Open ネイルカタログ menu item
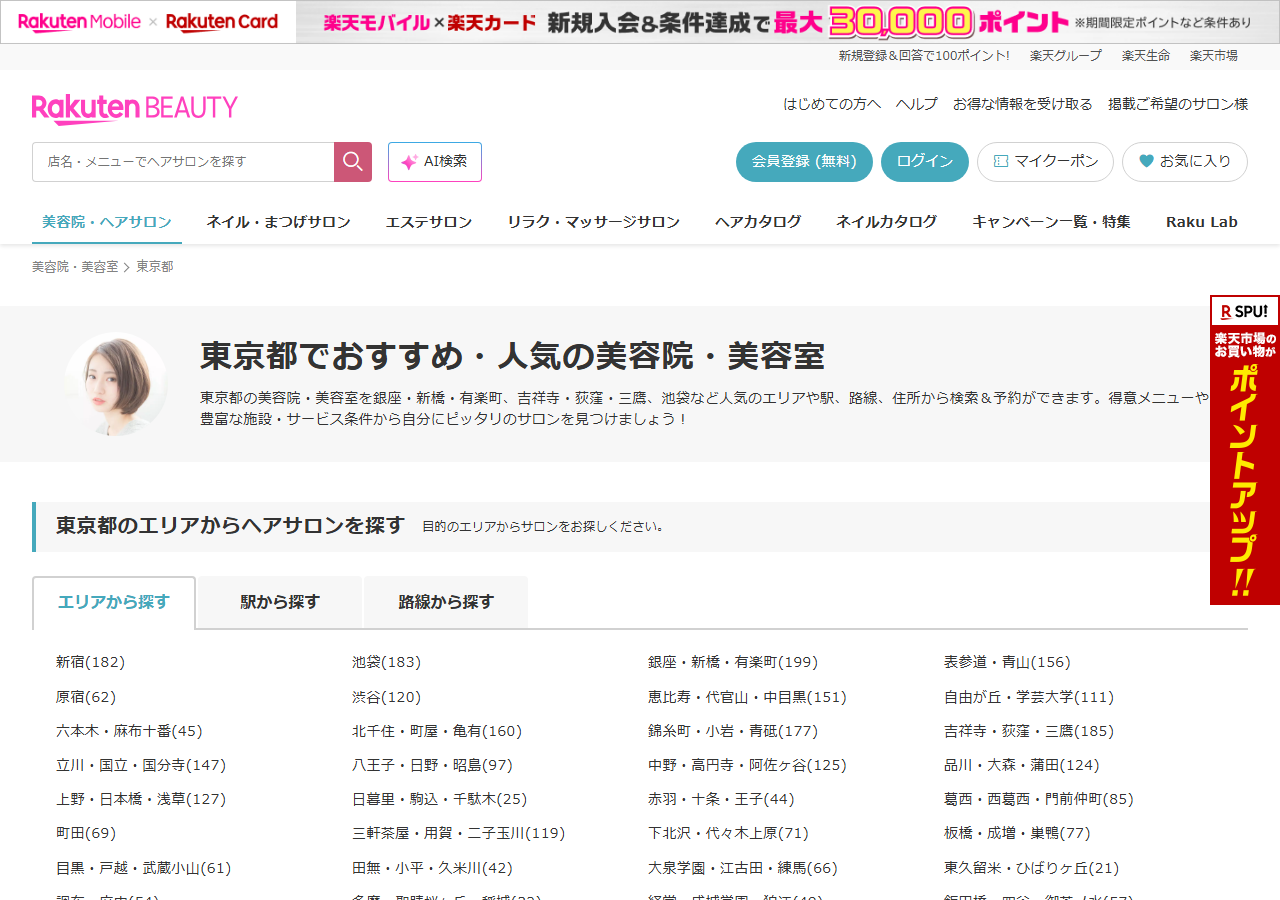Screen dimensions: 1280x900 (x=887, y=222)
